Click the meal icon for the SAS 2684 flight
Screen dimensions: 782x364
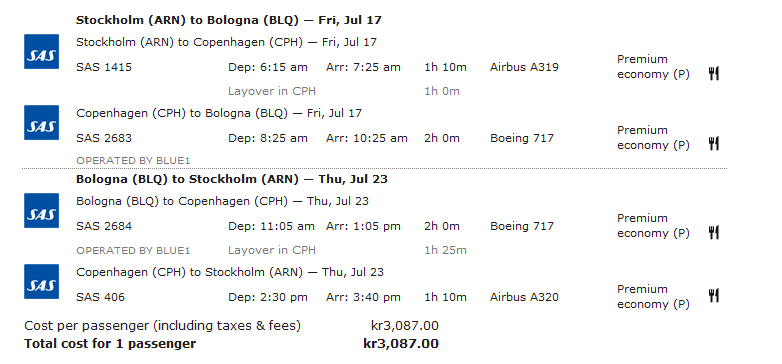click(714, 232)
